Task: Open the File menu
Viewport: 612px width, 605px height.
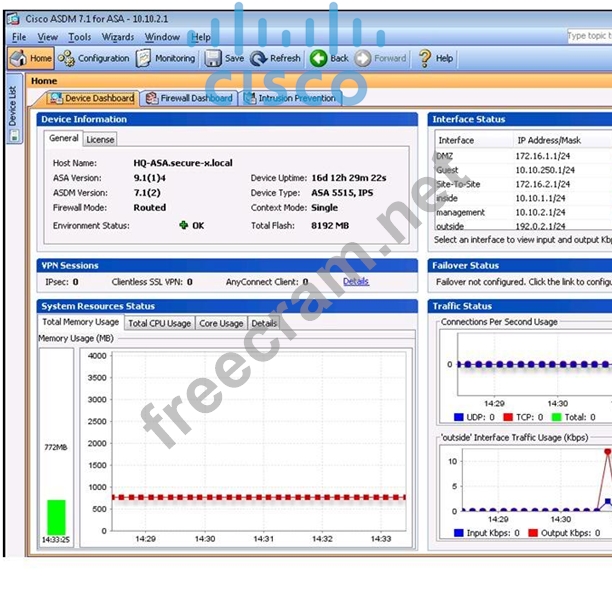Action: 19,37
